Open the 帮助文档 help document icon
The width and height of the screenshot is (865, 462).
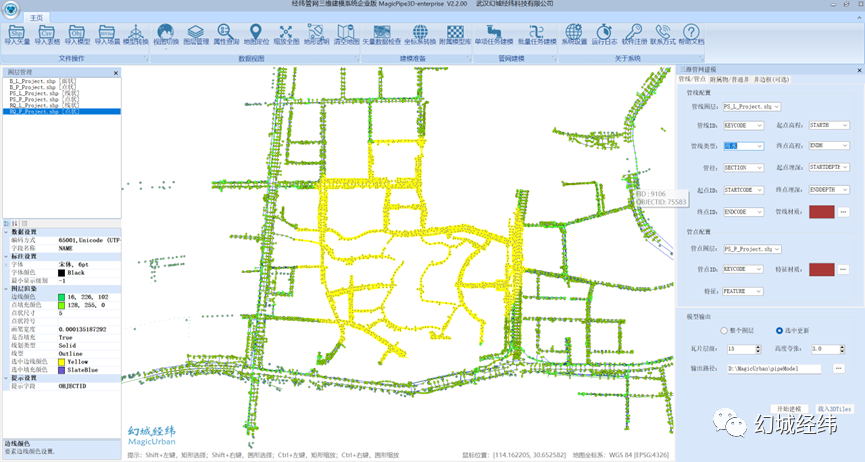coord(691,34)
